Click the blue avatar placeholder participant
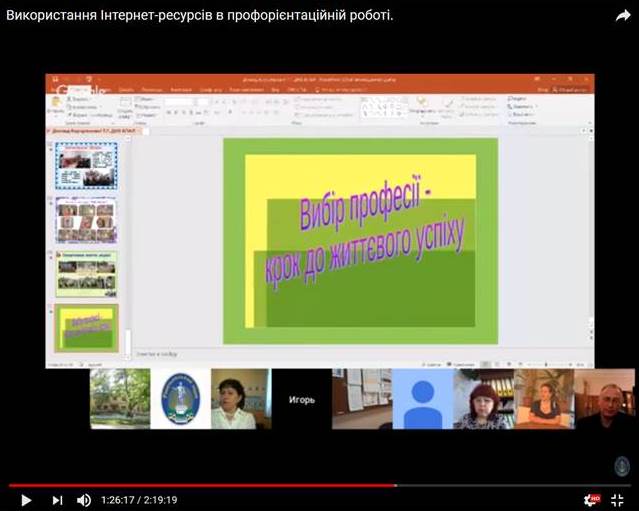Viewport: 639px width, 511px height. [x=421, y=399]
